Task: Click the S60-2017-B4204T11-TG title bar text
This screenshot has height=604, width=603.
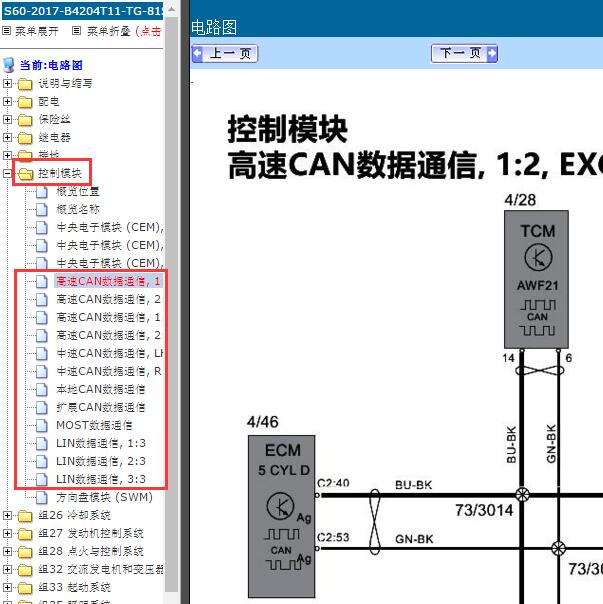Action: [82, 11]
